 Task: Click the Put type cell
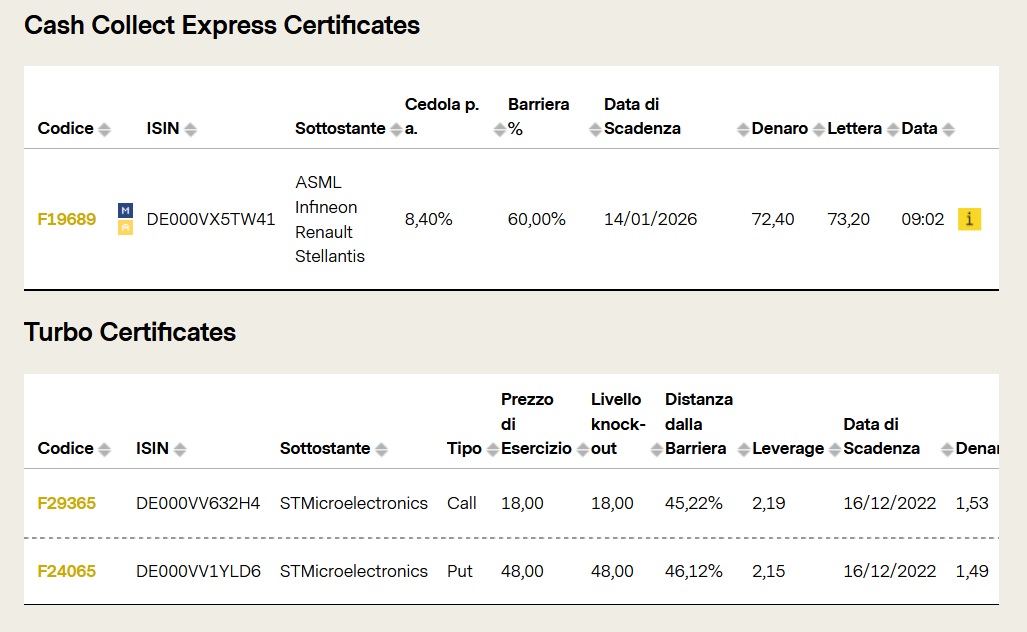(460, 571)
